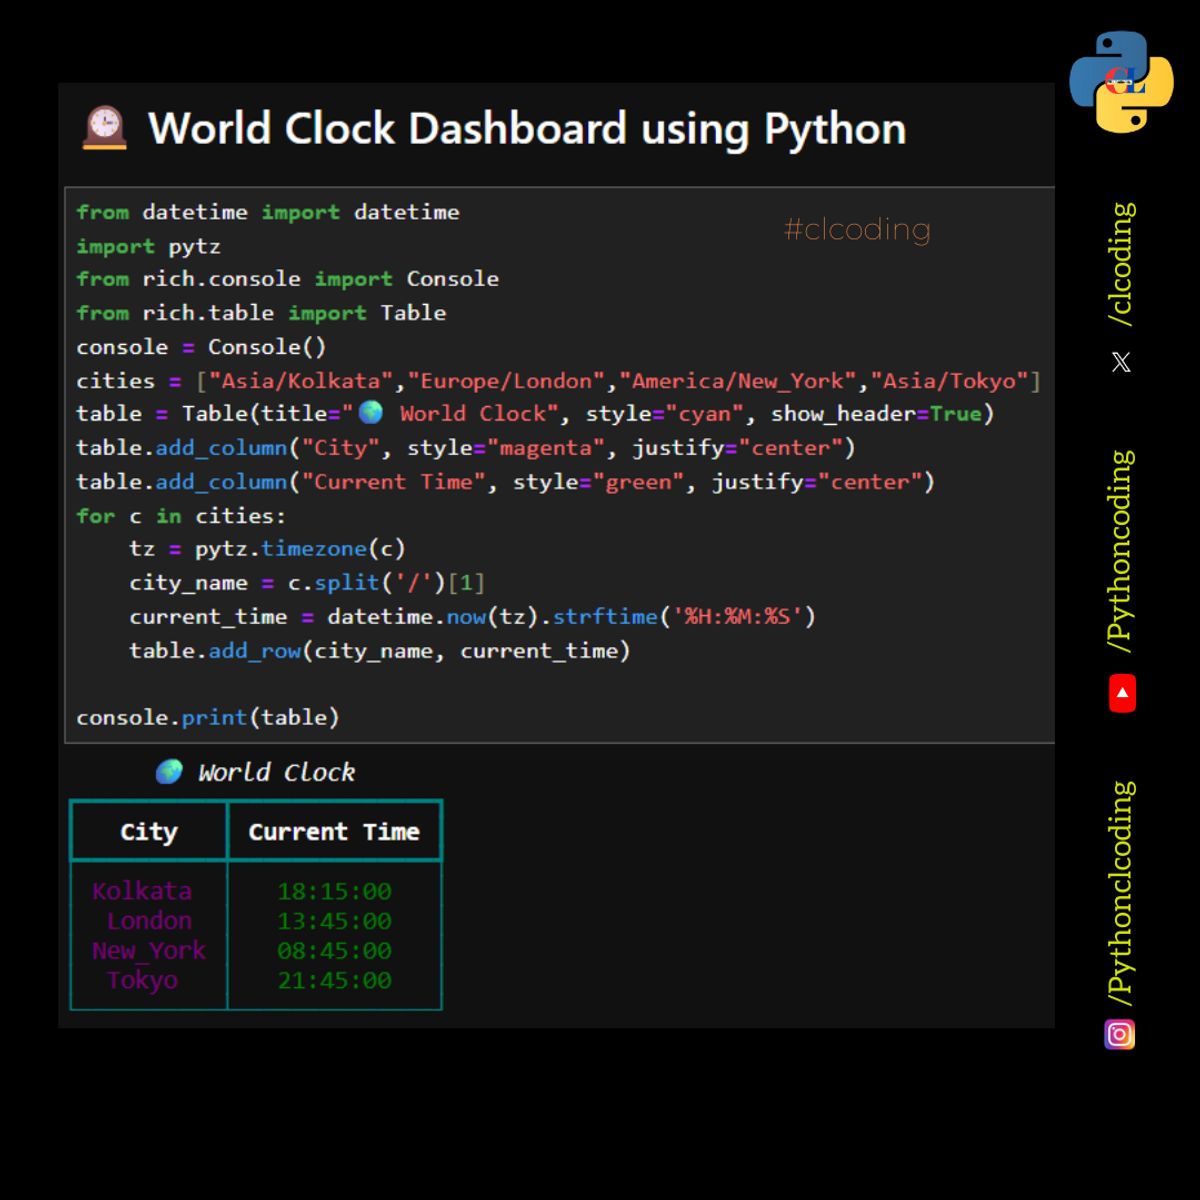Click the globe emoji inside the Table title code
The height and width of the screenshot is (1200, 1200).
pos(370,413)
